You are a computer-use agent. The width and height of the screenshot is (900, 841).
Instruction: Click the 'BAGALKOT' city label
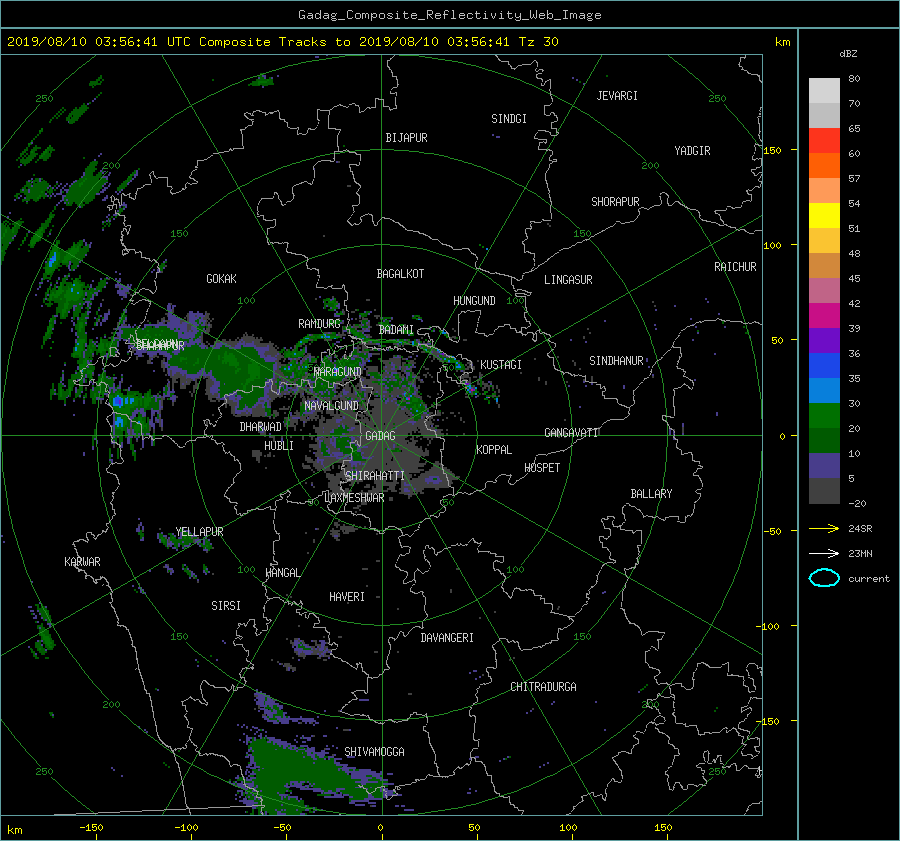tap(400, 274)
